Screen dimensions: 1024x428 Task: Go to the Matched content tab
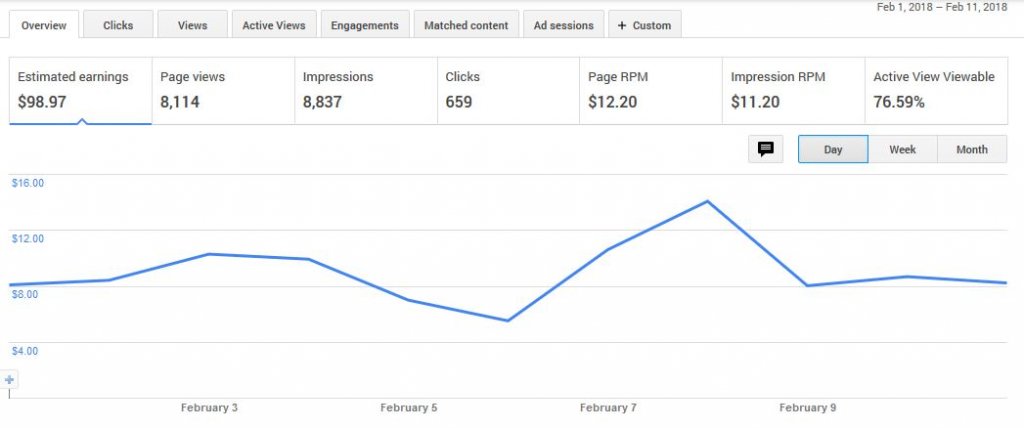point(466,25)
